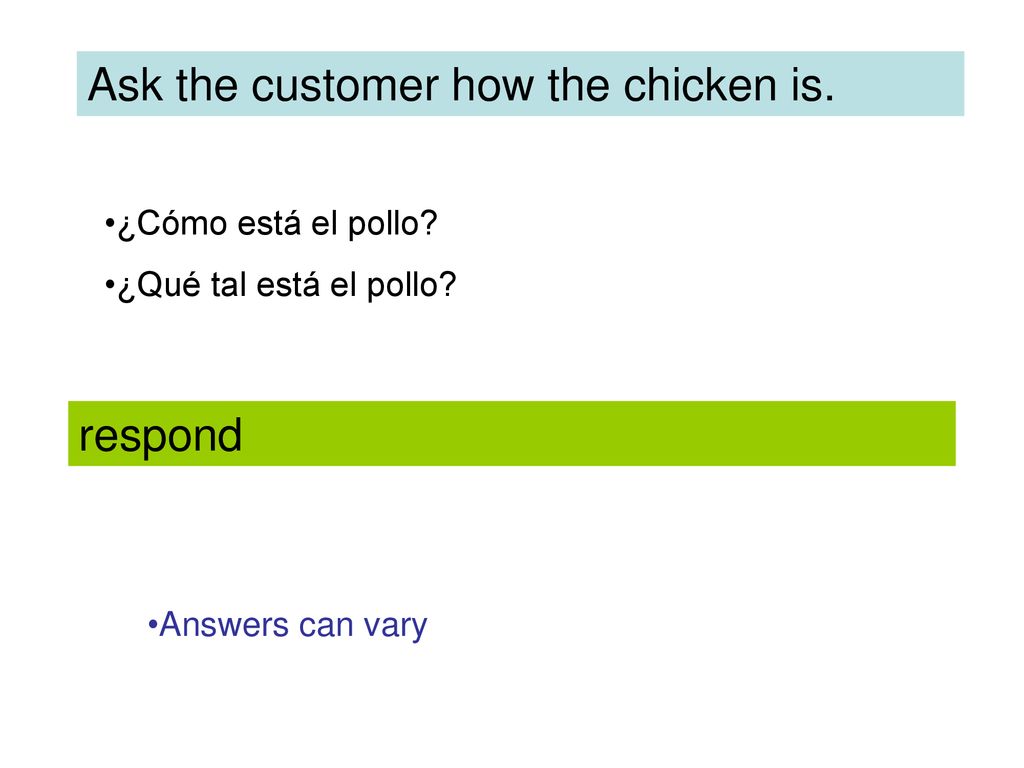
Task: Click the word "¿Qué" in second bullet
Action: pyautogui.click(x=159, y=285)
